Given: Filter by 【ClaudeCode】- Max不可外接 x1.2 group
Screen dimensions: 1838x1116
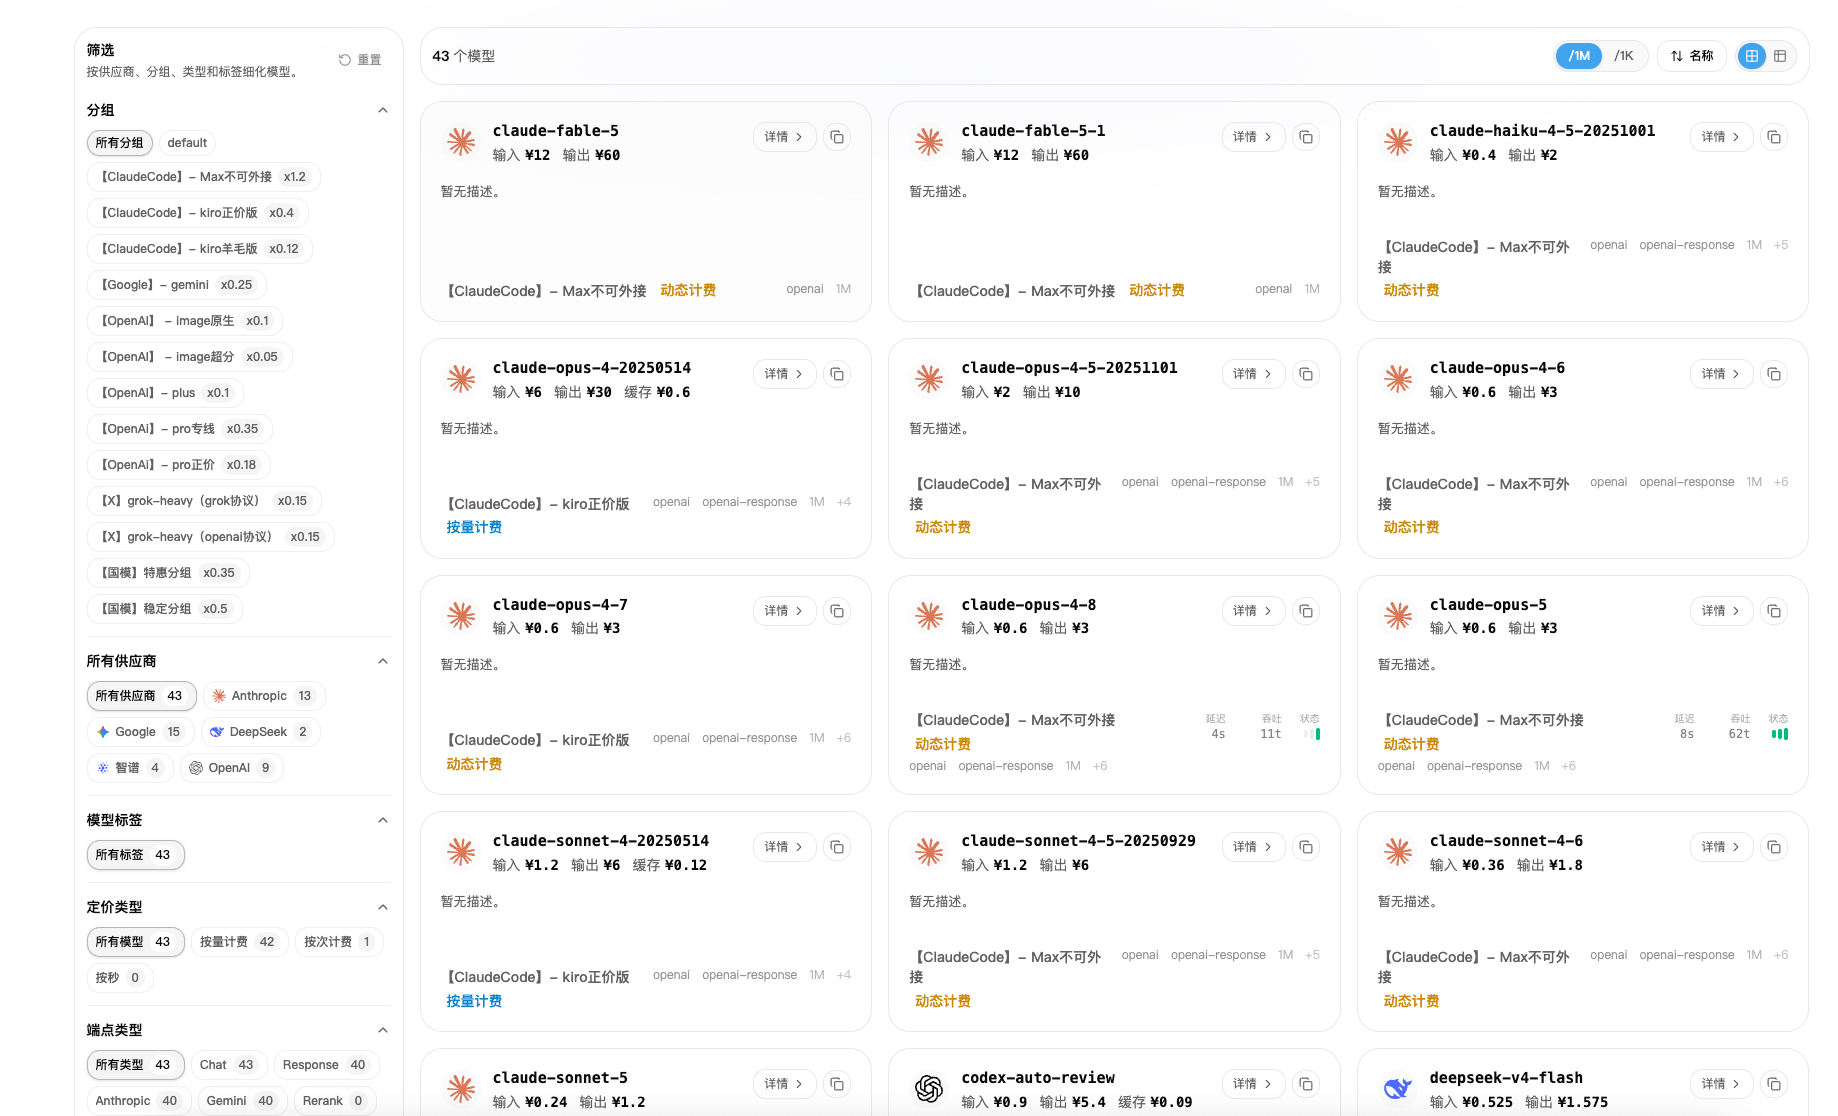Looking at the screenshot, I should tap(204, 177).
